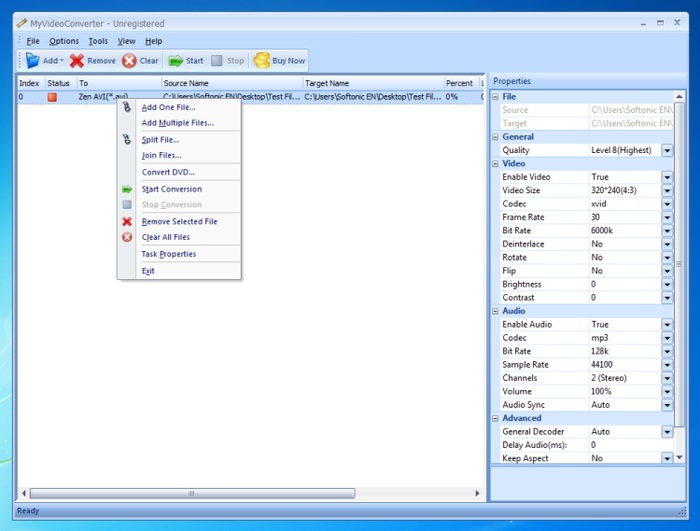Open the Deinterlace dropdown
This screenshot has width=700, height=531.
[667, 244]
